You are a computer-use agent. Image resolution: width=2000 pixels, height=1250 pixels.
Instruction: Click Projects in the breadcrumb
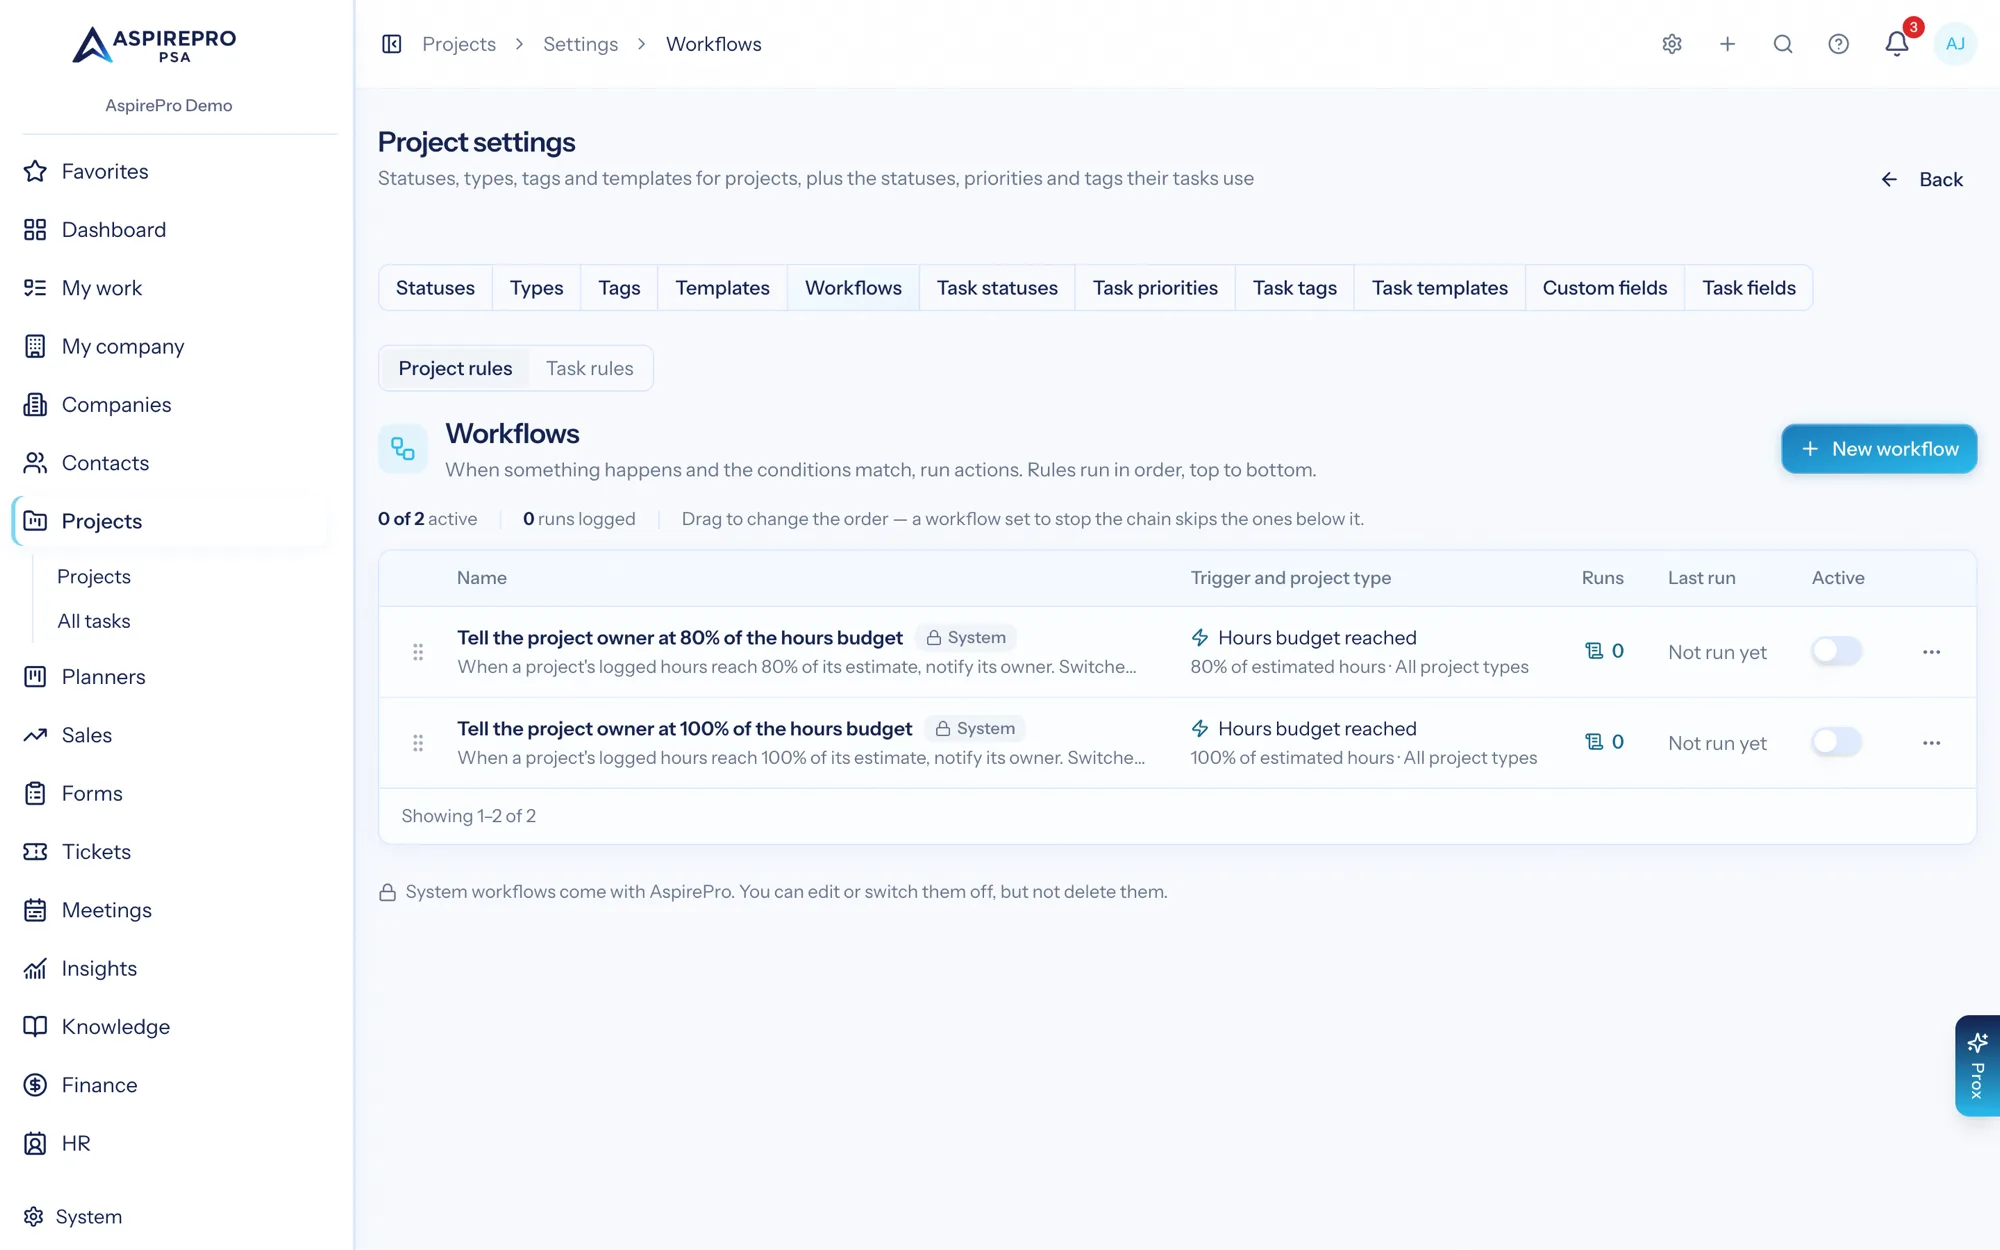point(459,44)
